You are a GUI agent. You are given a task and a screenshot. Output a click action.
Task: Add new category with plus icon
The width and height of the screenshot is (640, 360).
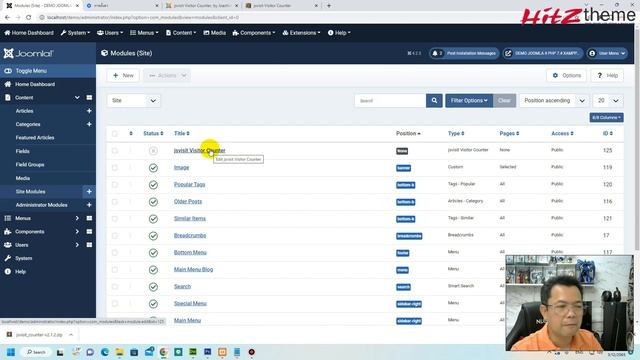tap(89, 124)
